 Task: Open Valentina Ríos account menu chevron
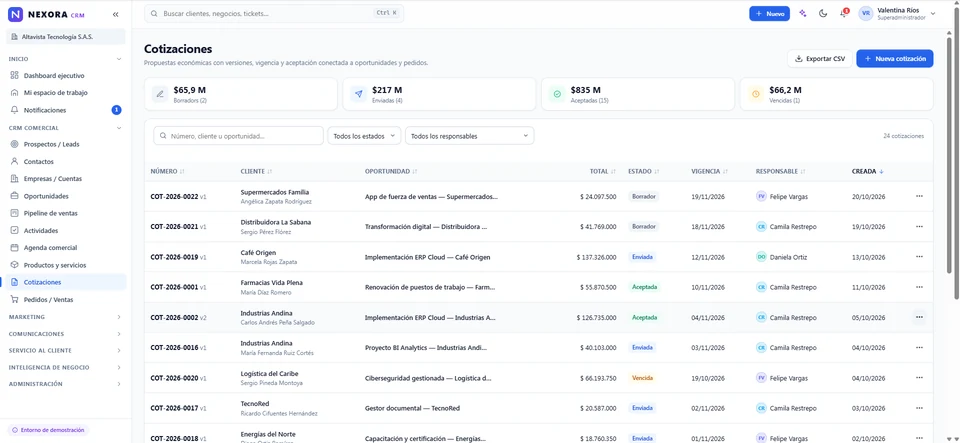(933, 13)
